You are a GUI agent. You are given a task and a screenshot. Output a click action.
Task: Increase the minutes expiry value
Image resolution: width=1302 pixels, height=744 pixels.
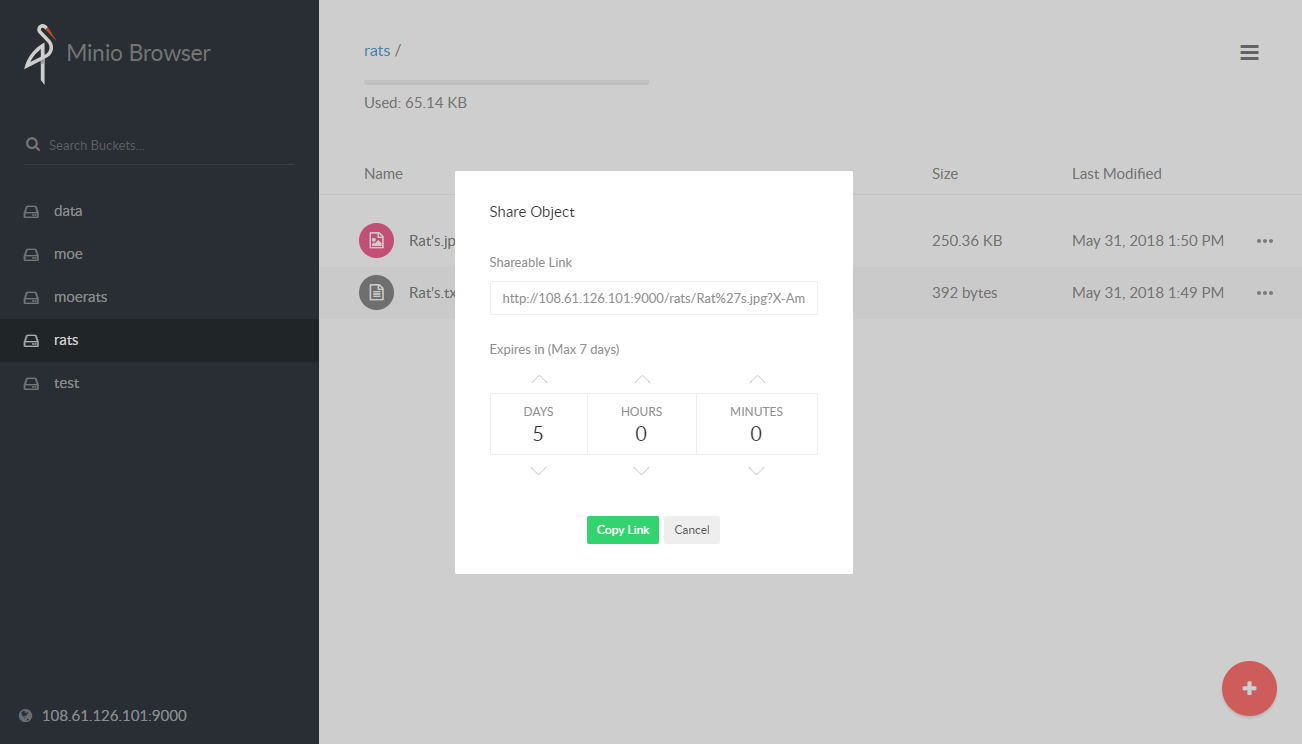tap(757, 379)
